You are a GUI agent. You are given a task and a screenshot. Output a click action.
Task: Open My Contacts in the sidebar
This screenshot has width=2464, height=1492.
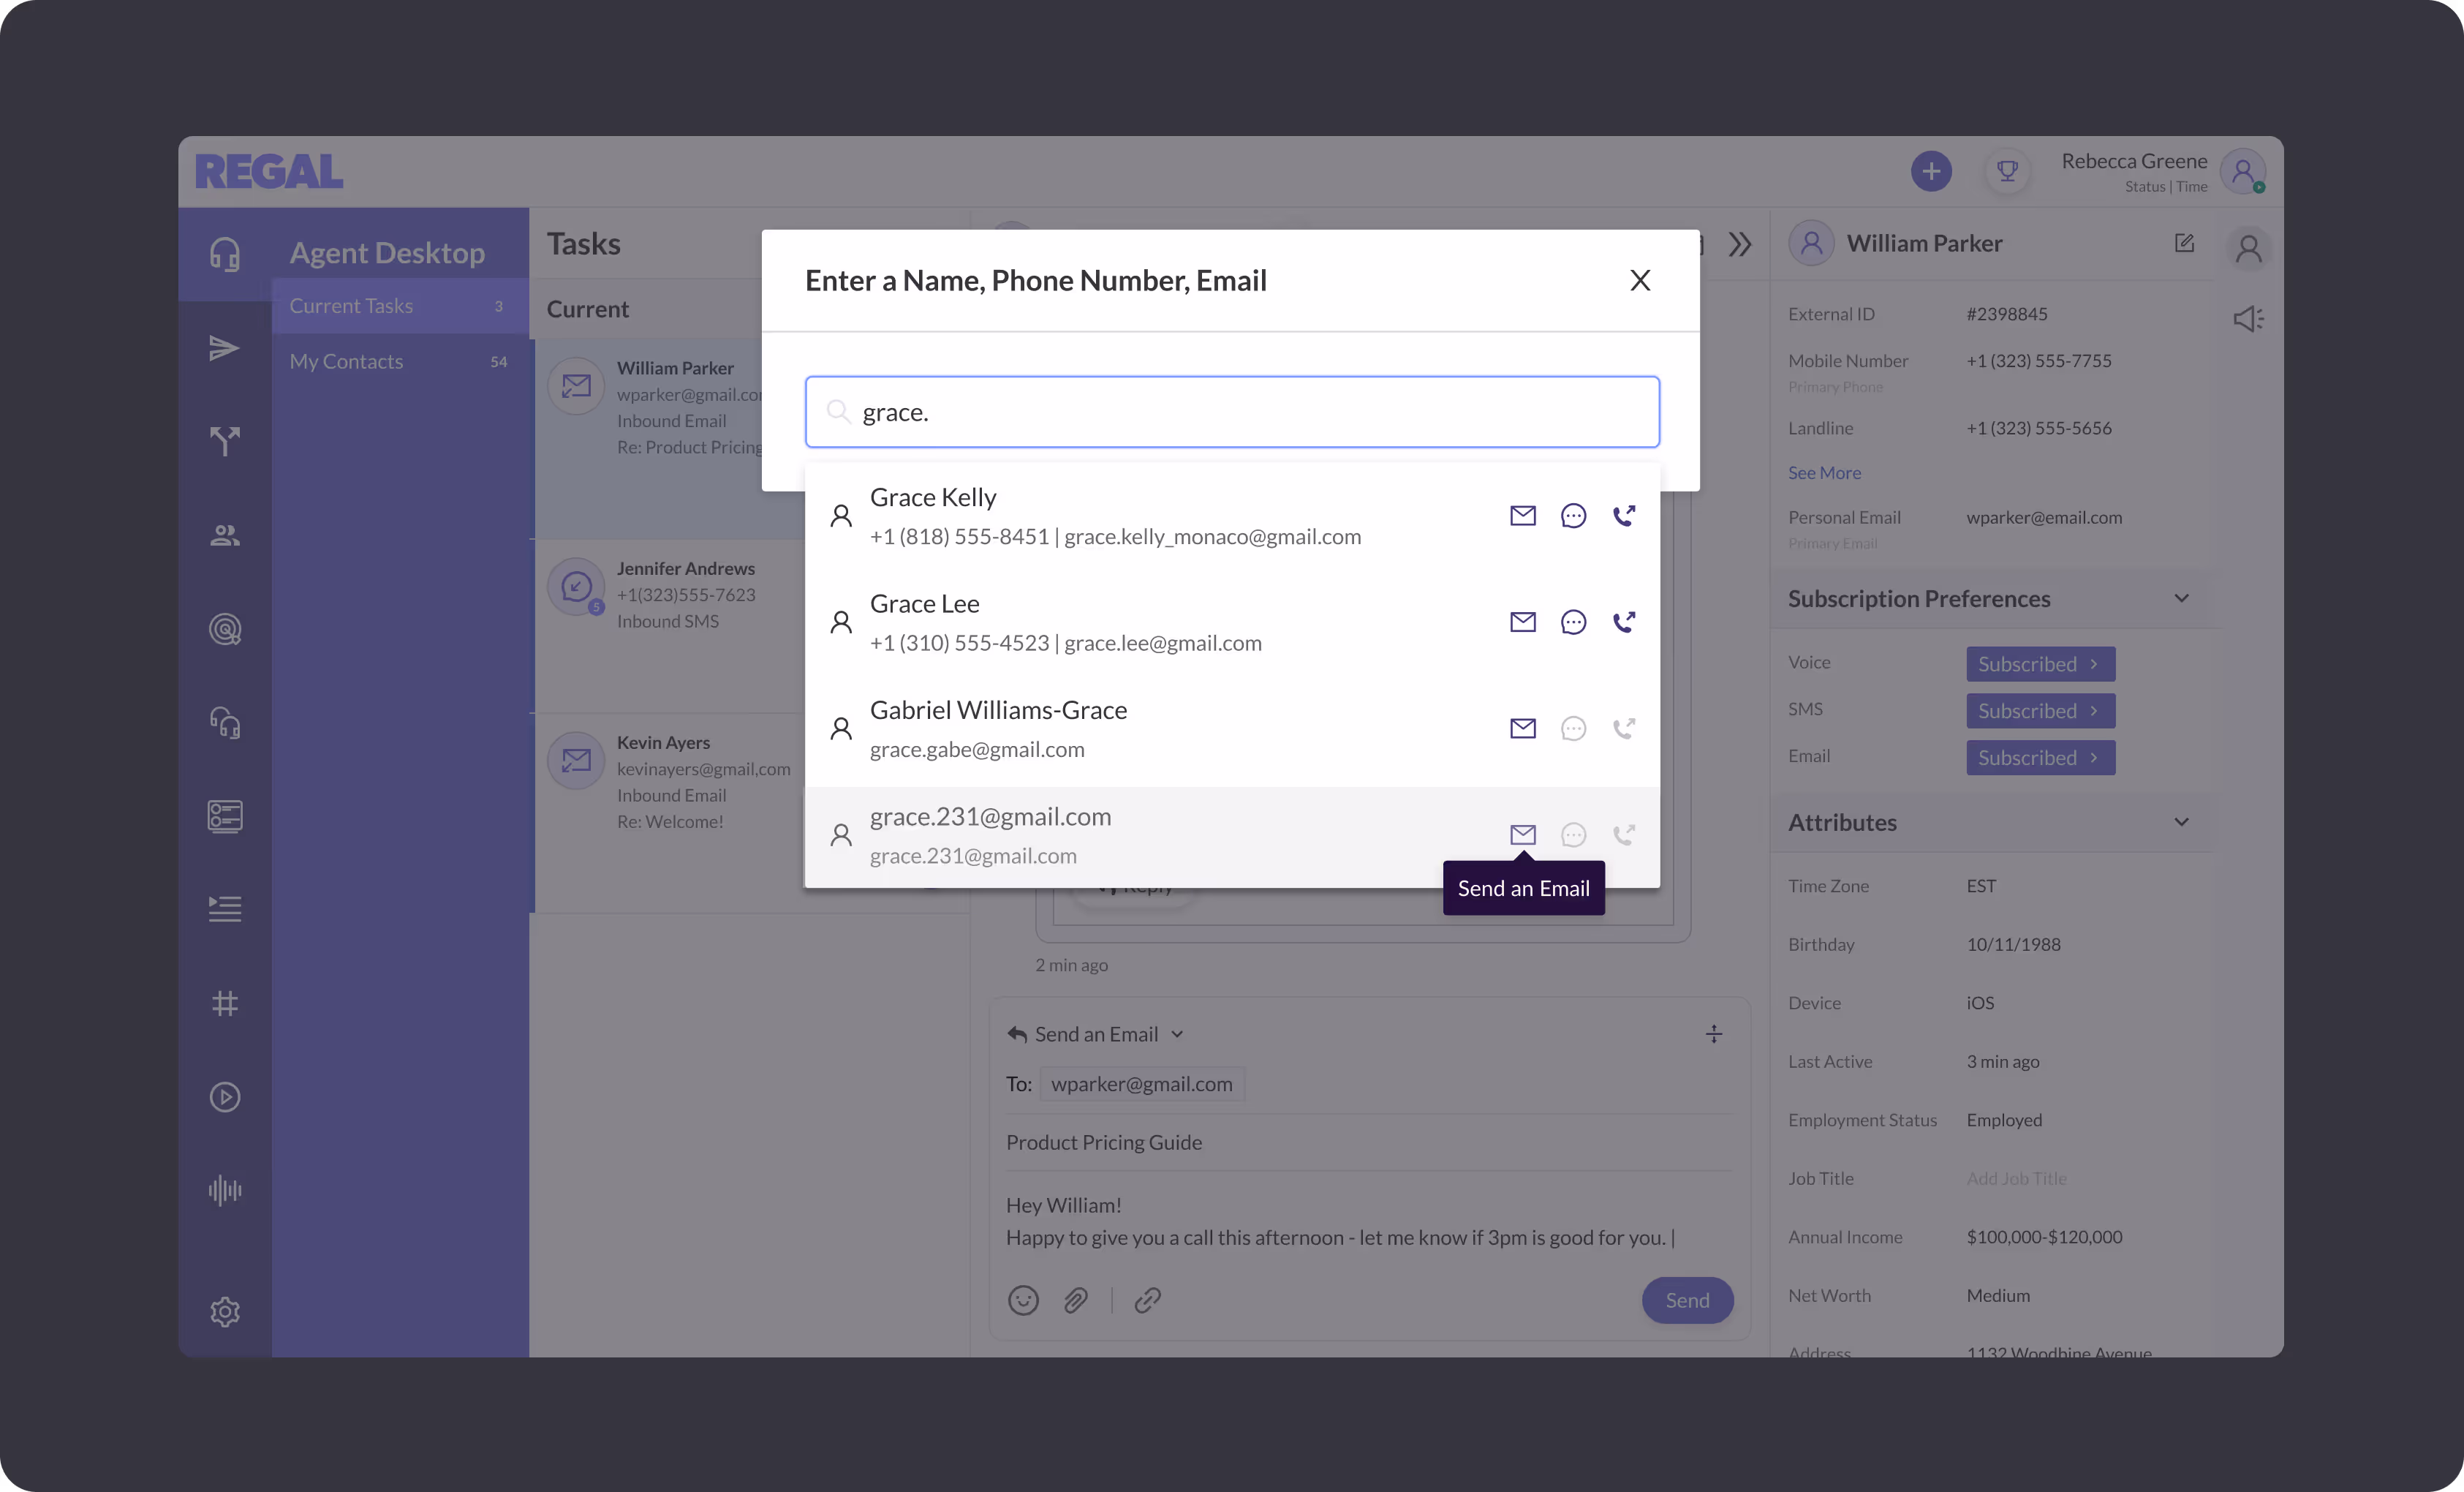tap(346, 362)
